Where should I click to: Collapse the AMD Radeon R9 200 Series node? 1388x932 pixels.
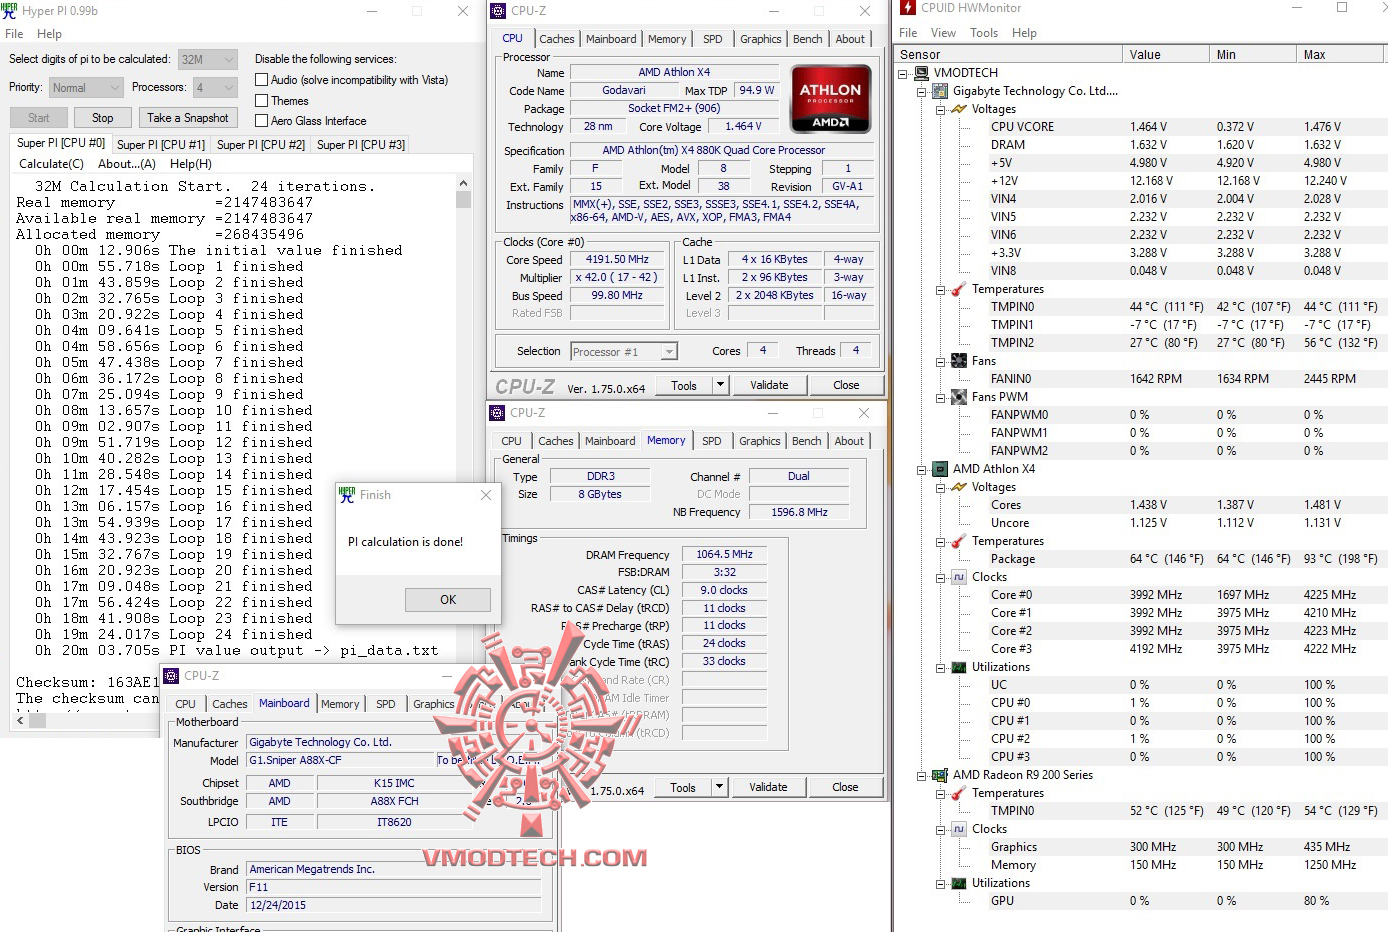[922, 775]
